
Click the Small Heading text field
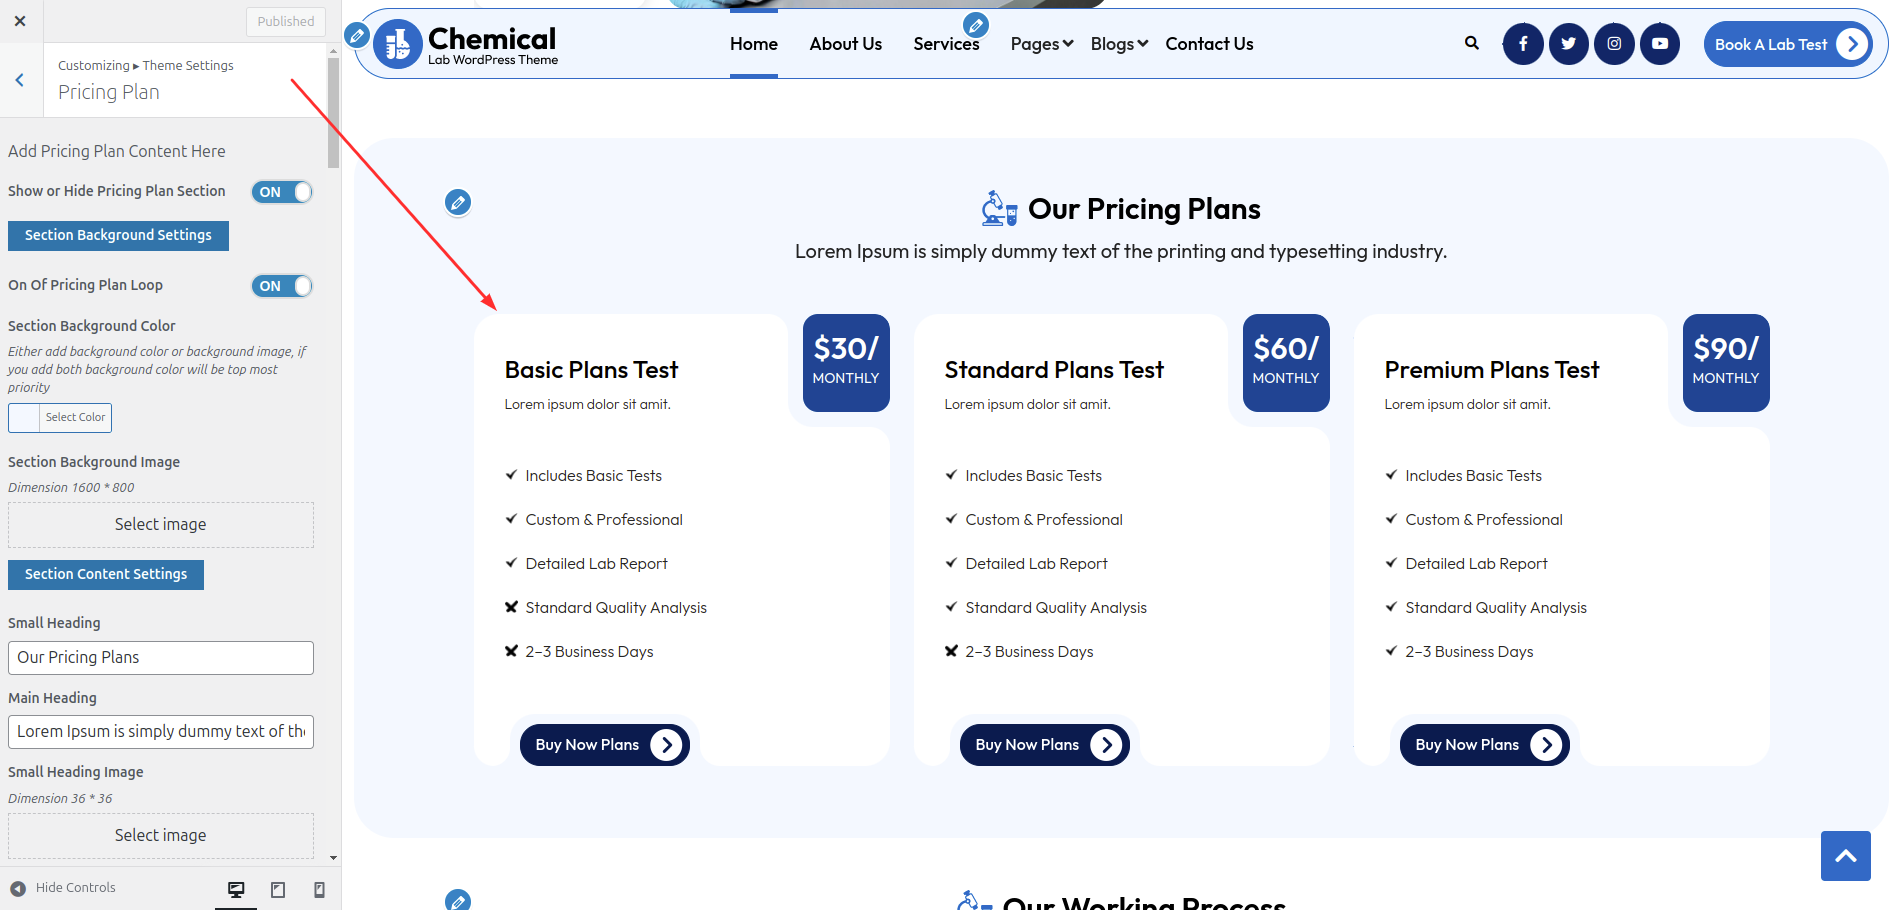click(x=160, y=657)
